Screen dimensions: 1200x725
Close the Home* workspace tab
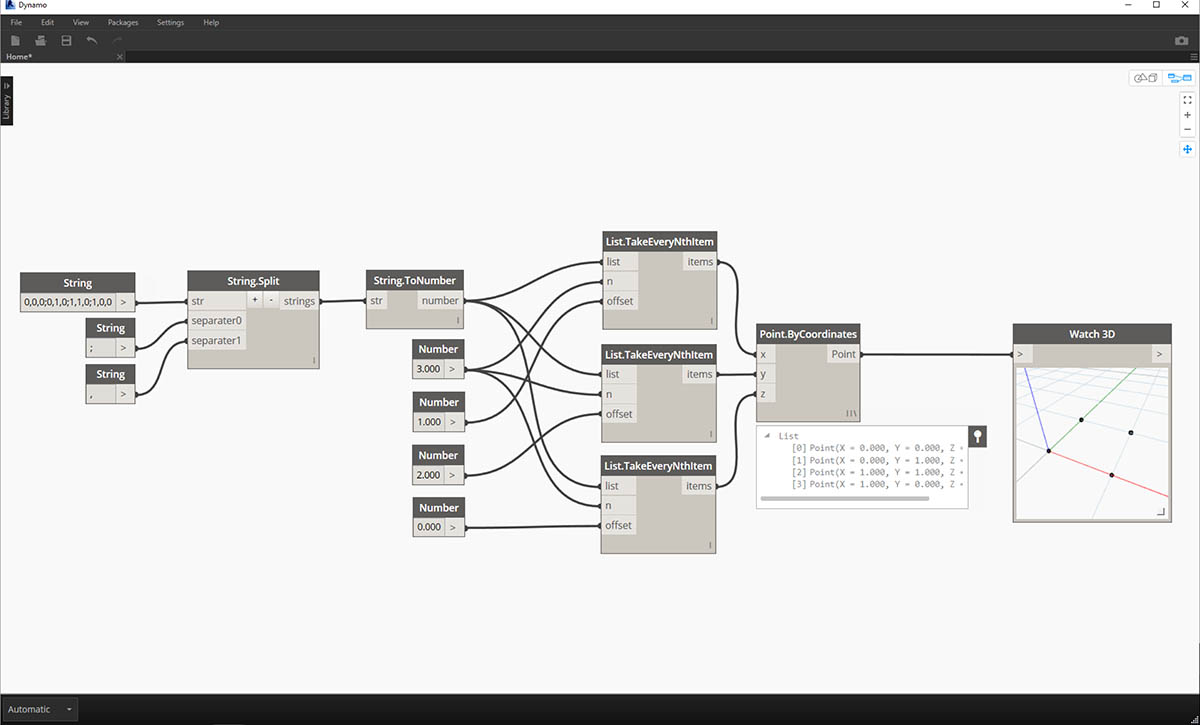tap(119, 57)
